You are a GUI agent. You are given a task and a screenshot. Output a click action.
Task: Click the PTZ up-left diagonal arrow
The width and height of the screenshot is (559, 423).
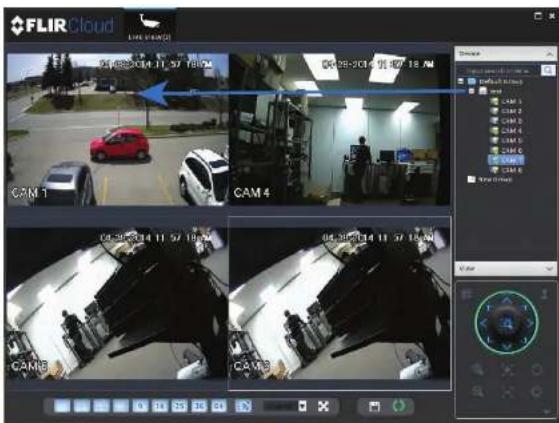(x=489, y=307)
